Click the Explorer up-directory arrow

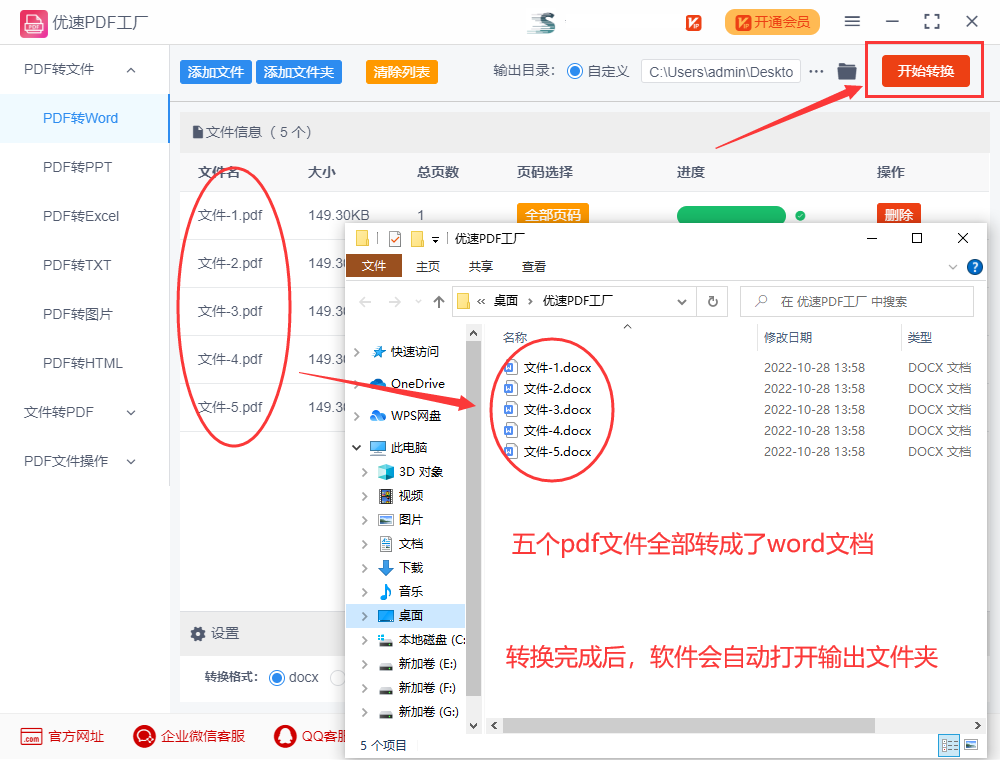(439, 302)
